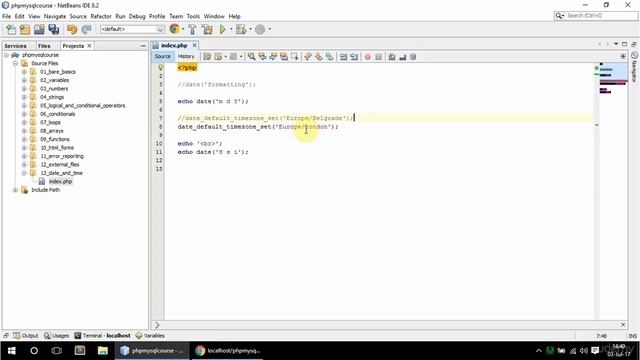This screenshot has width=640, height=360.
Task: Switch to the Services tab
Action: click(16, 46)
